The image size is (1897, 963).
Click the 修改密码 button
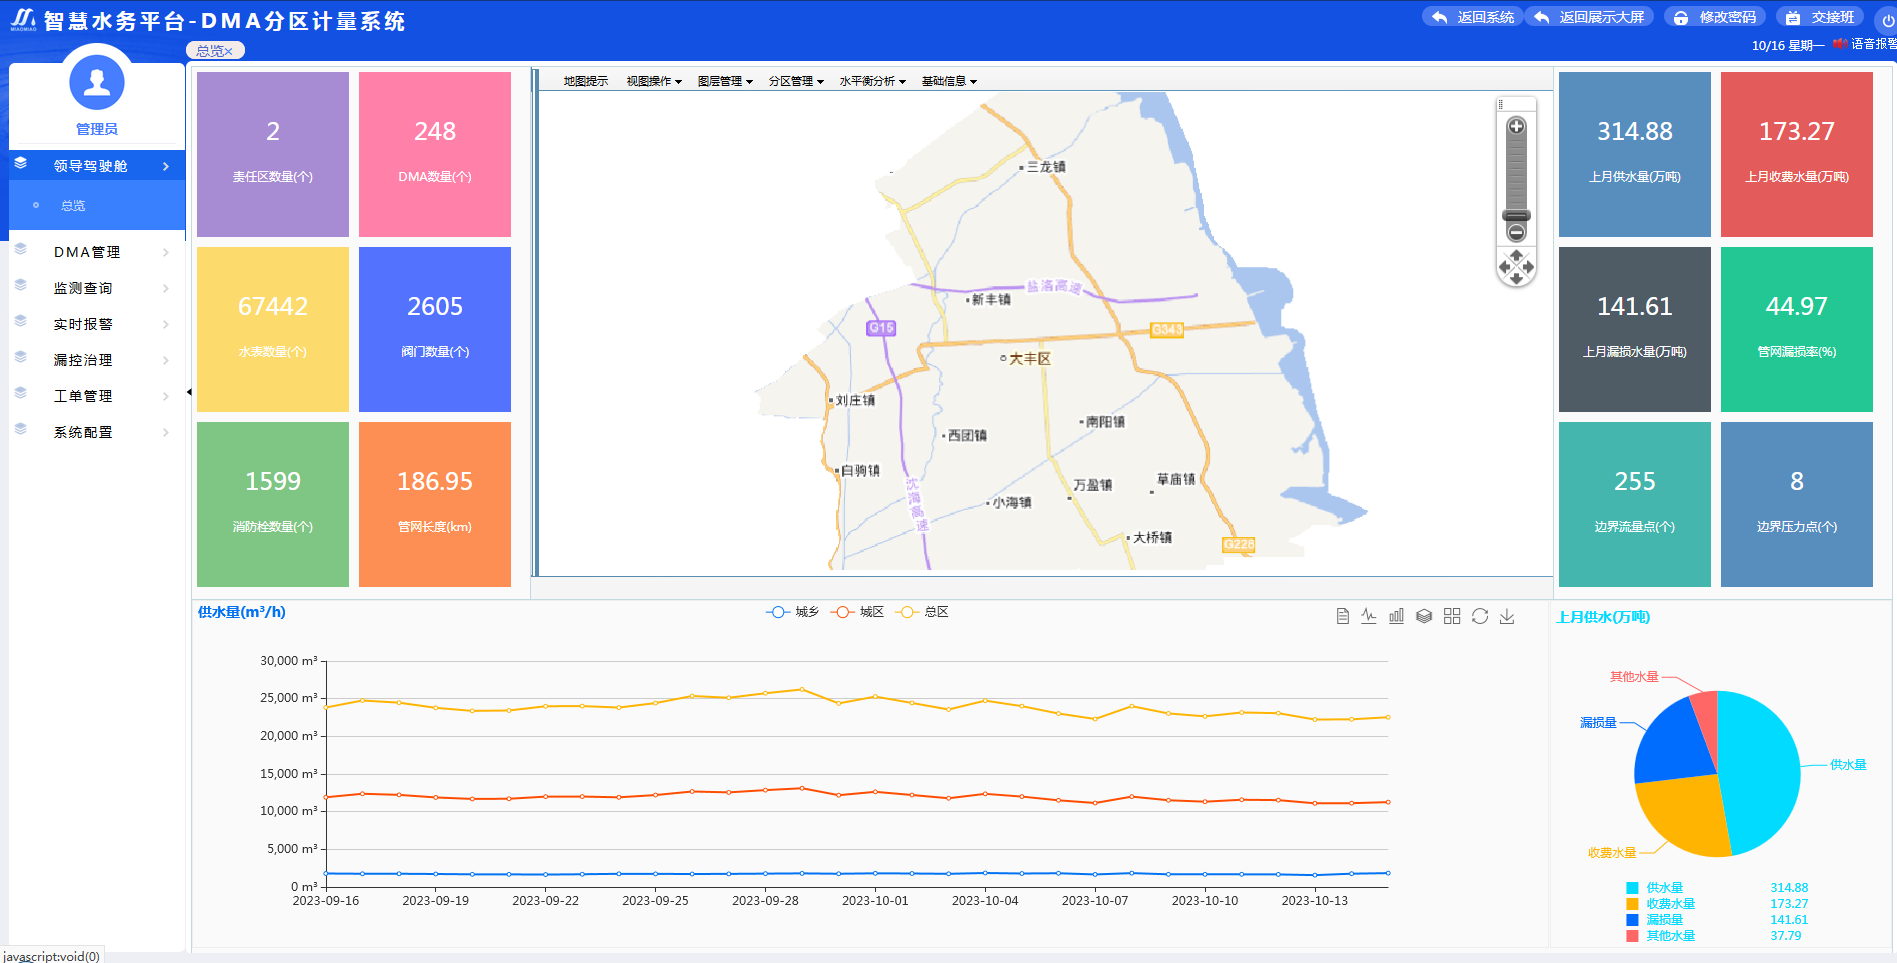(1716, 17)
